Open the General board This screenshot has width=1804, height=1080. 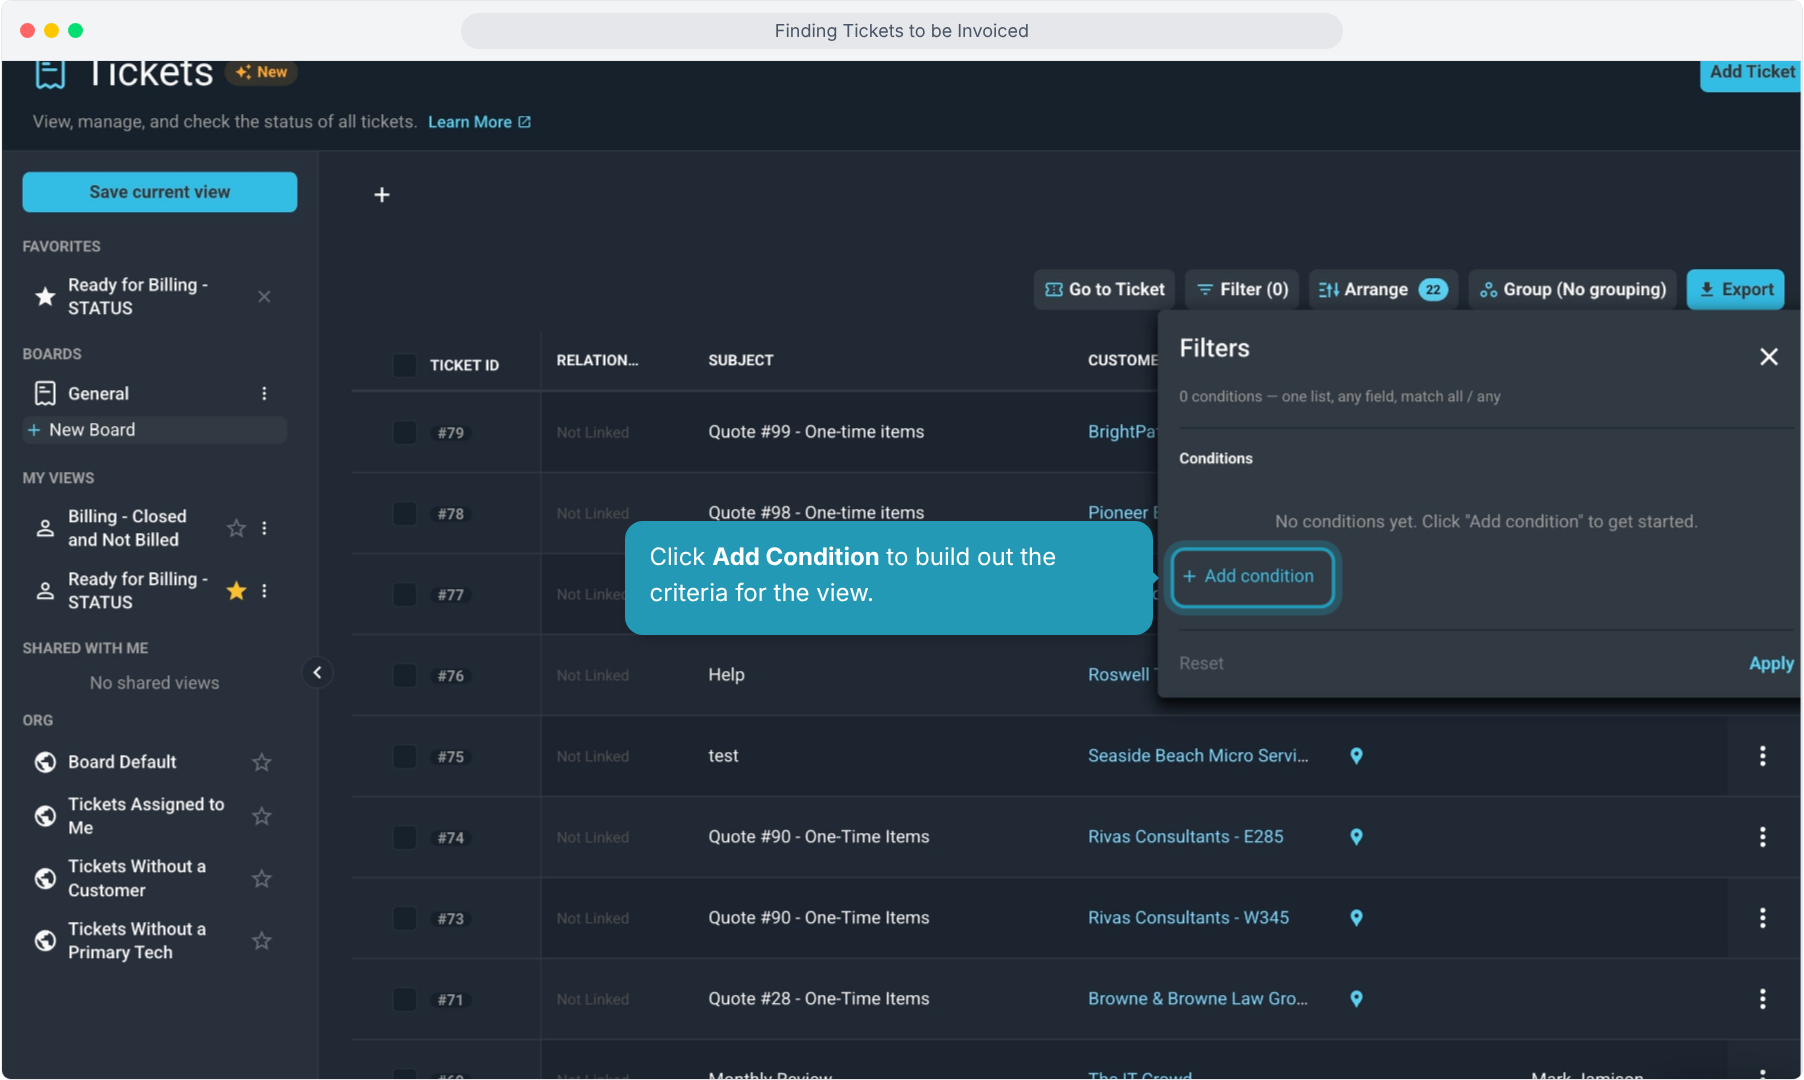pyautogui.click(x=98, y=394)
